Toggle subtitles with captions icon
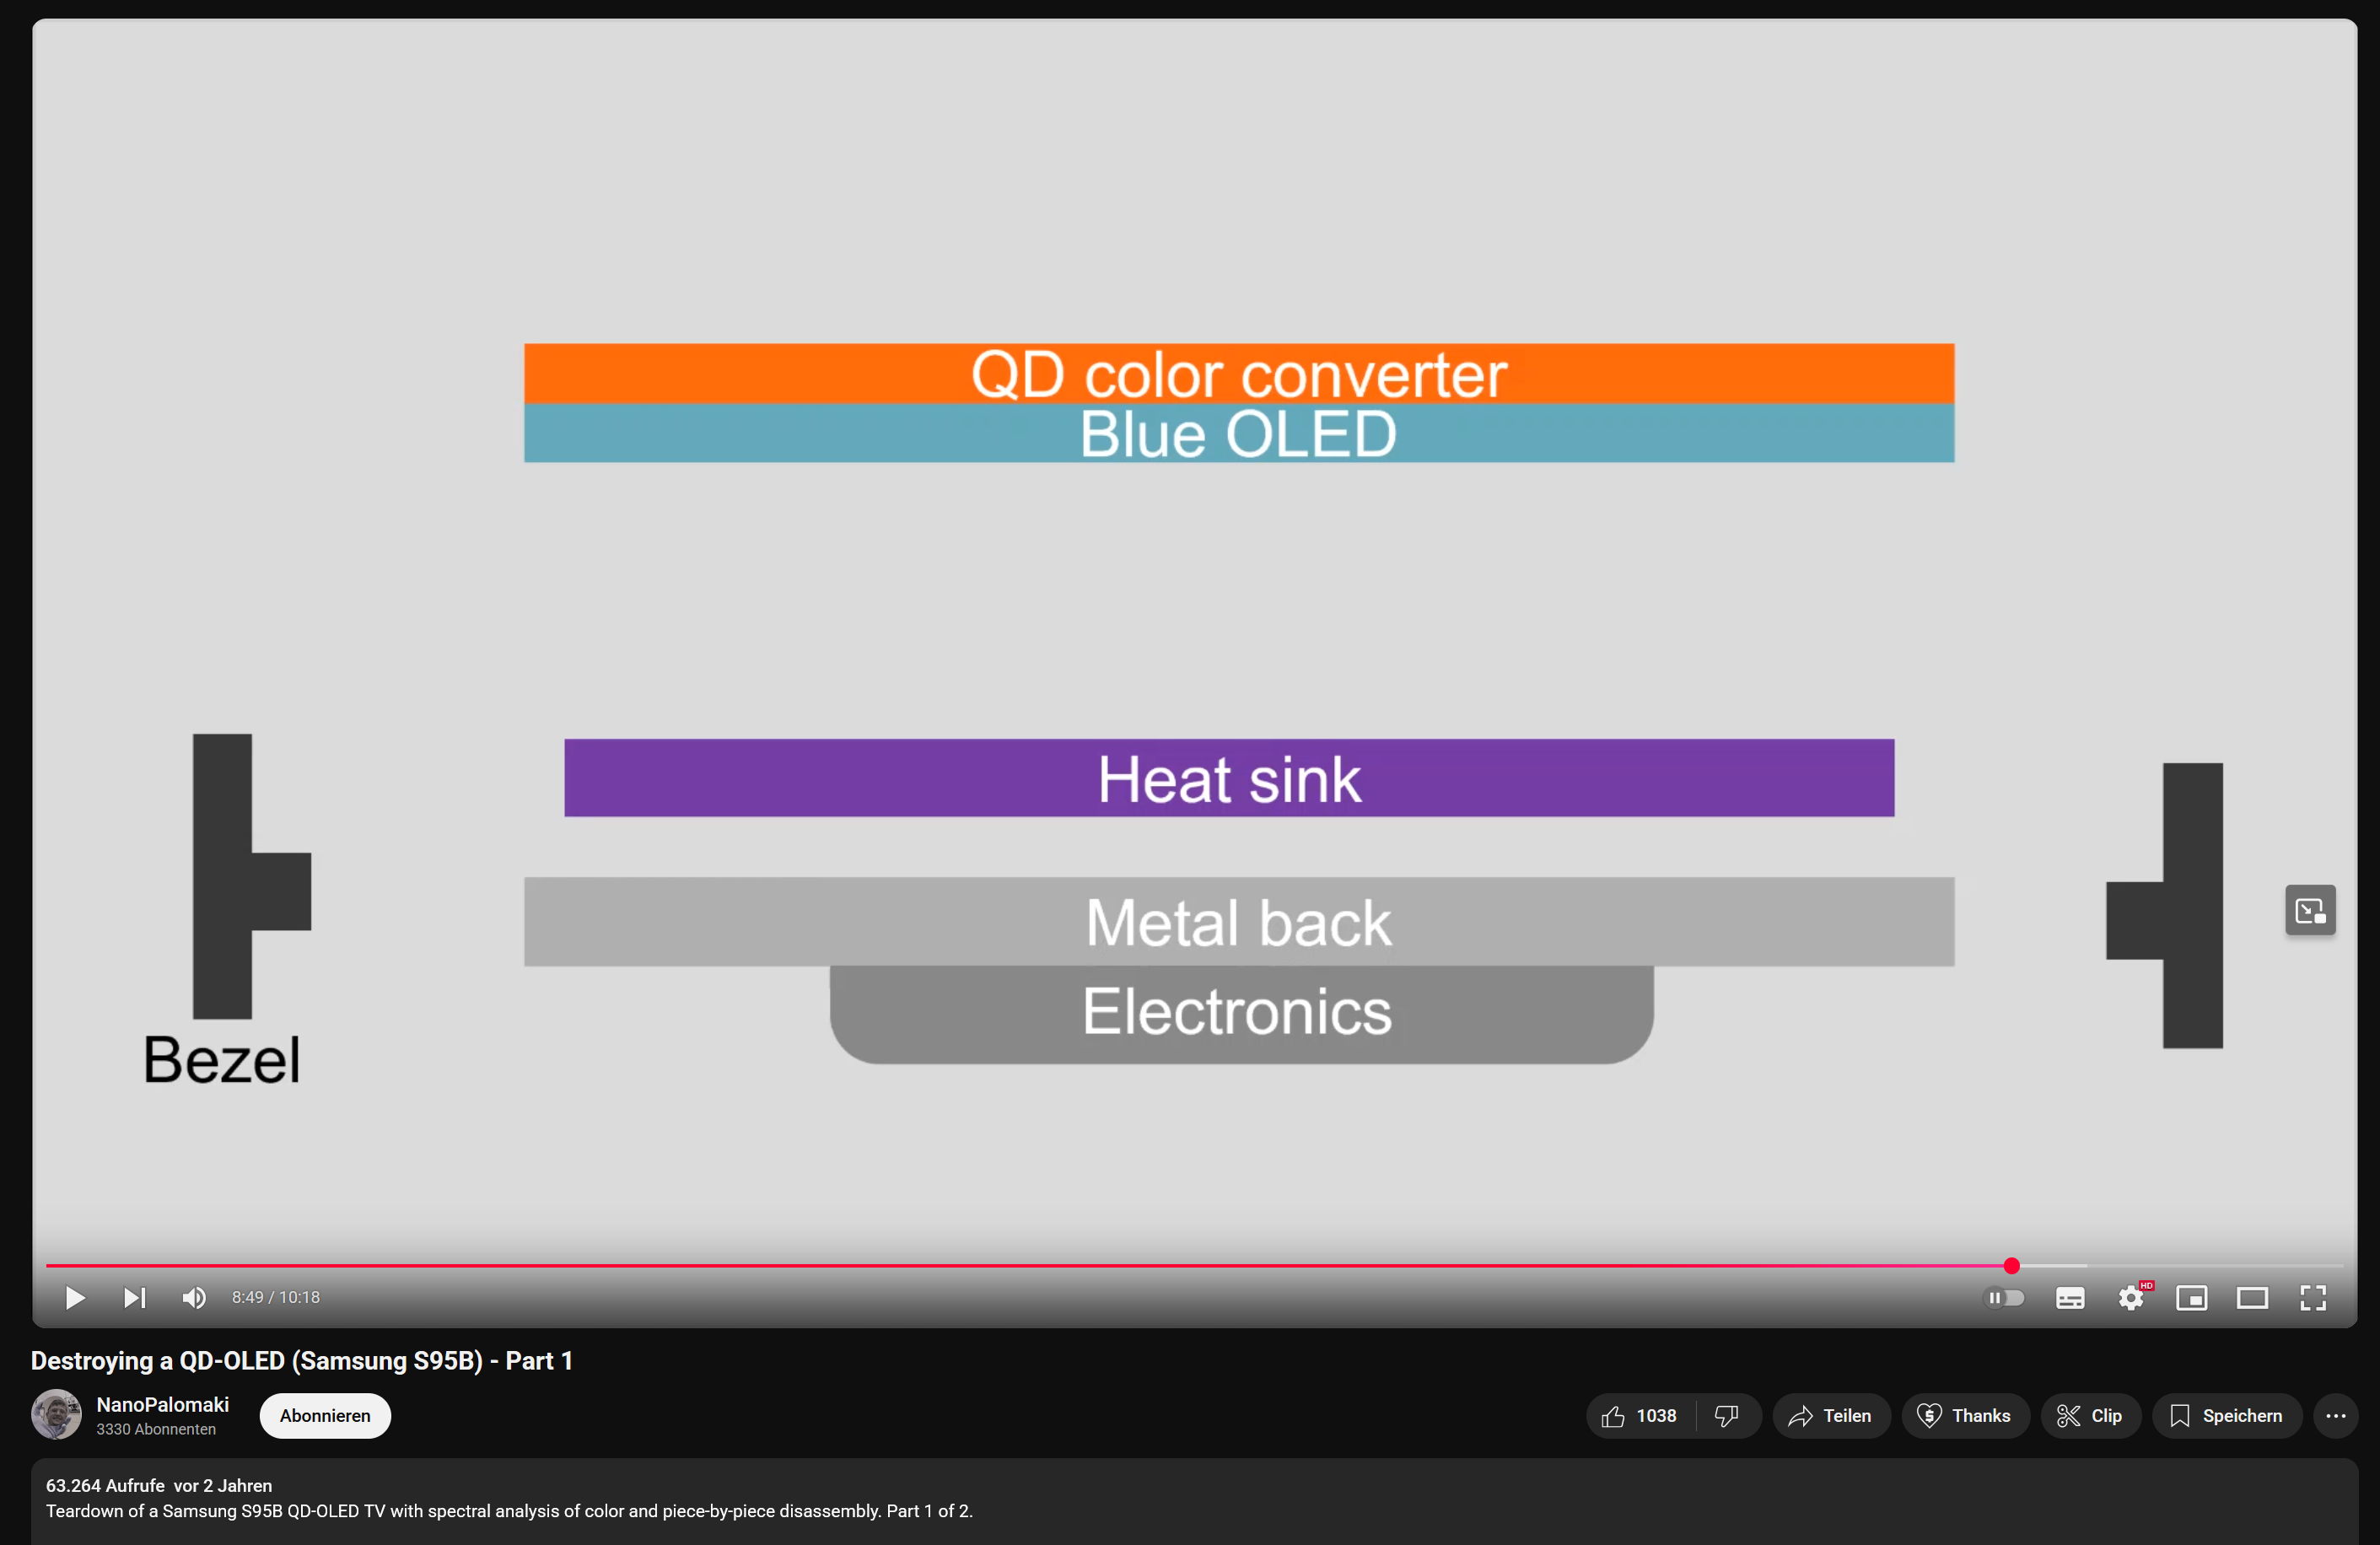Viewport: 2380px width, 1545px height. [2069, 1298]
